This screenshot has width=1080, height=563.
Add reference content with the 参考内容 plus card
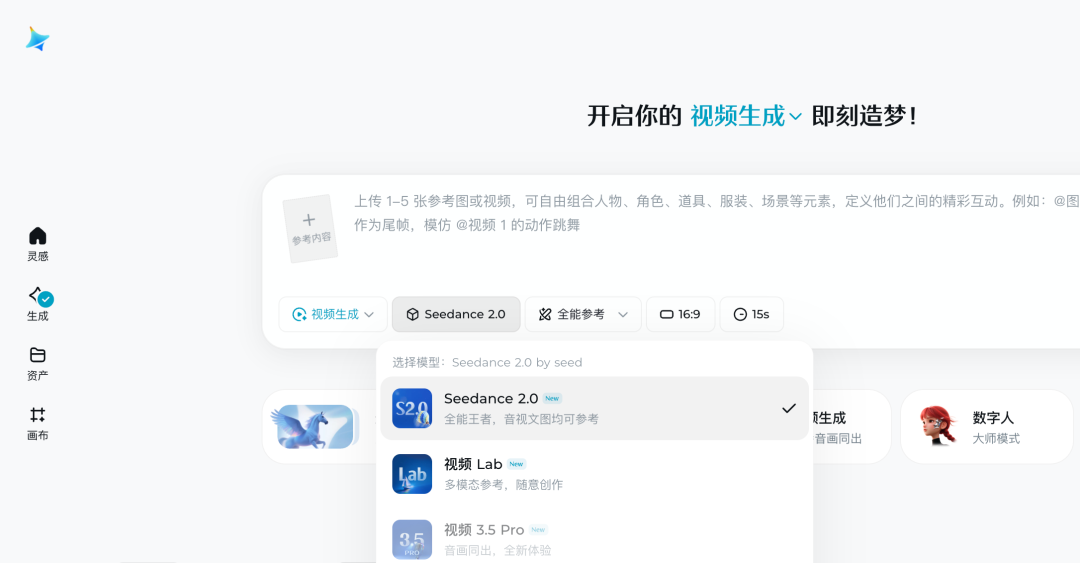click(x=310, y=228)
